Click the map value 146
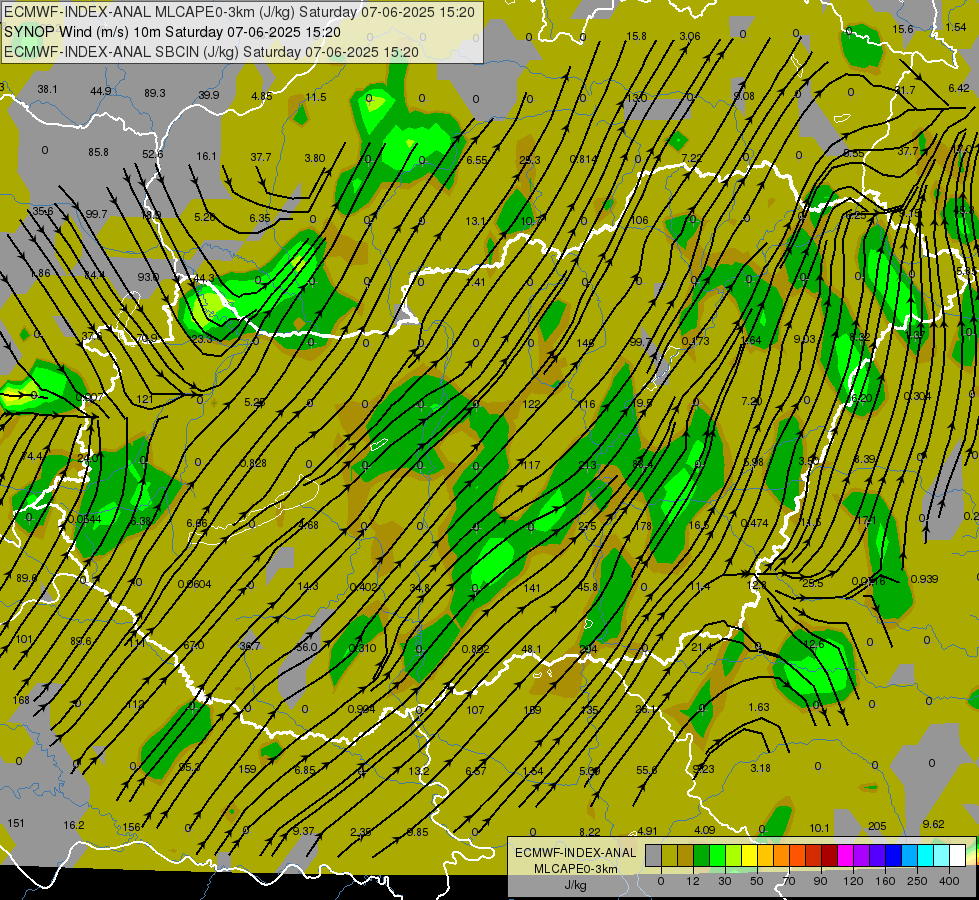 click(586, 344)
